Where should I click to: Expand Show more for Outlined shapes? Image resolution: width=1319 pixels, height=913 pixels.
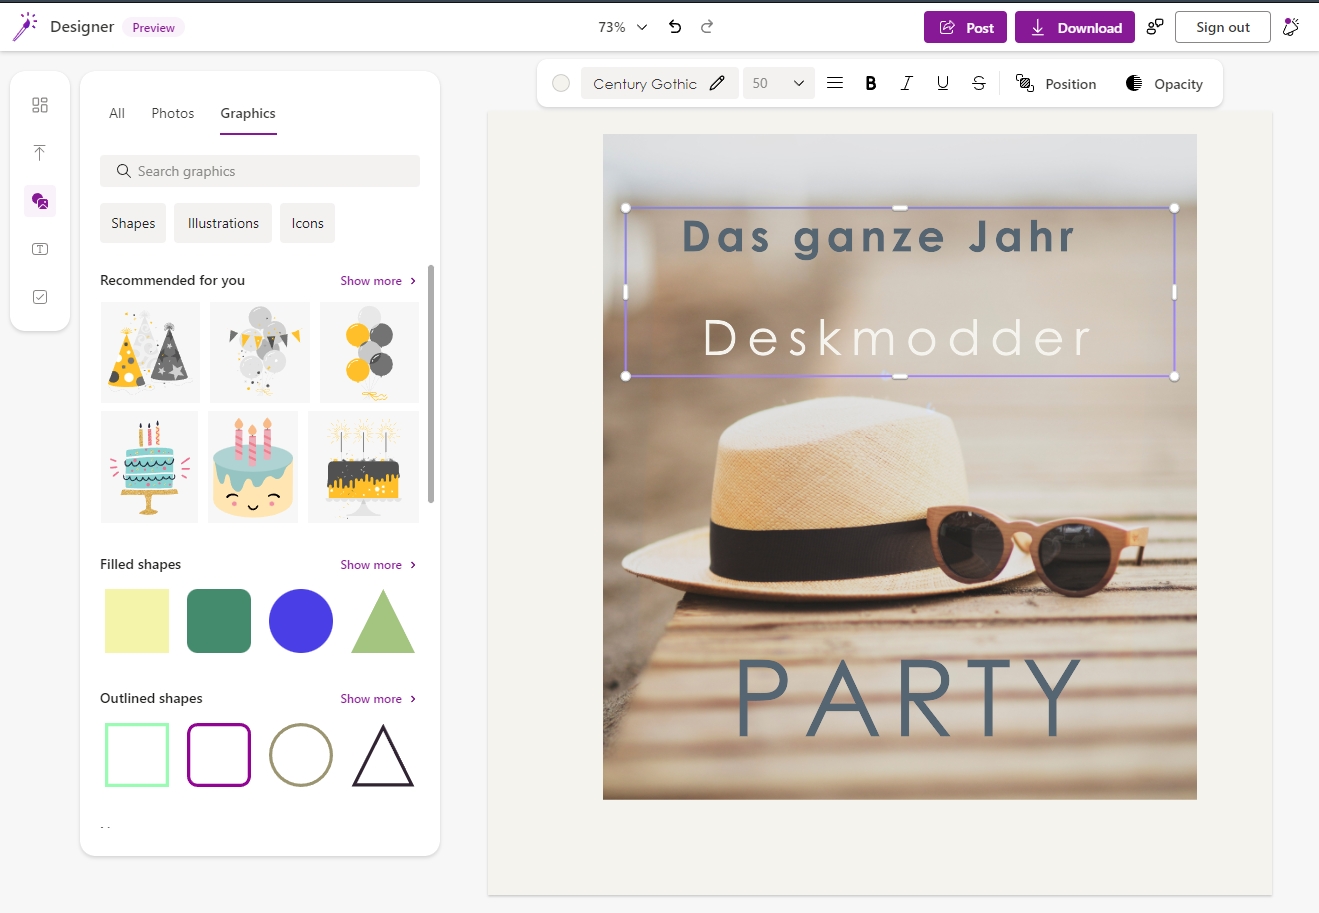click(x=378, y=699)
